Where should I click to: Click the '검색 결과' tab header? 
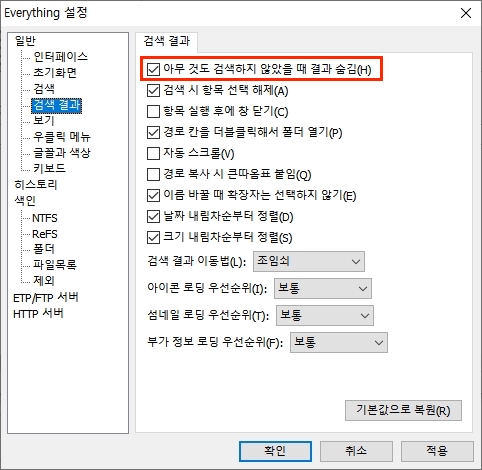pos(167,41)
